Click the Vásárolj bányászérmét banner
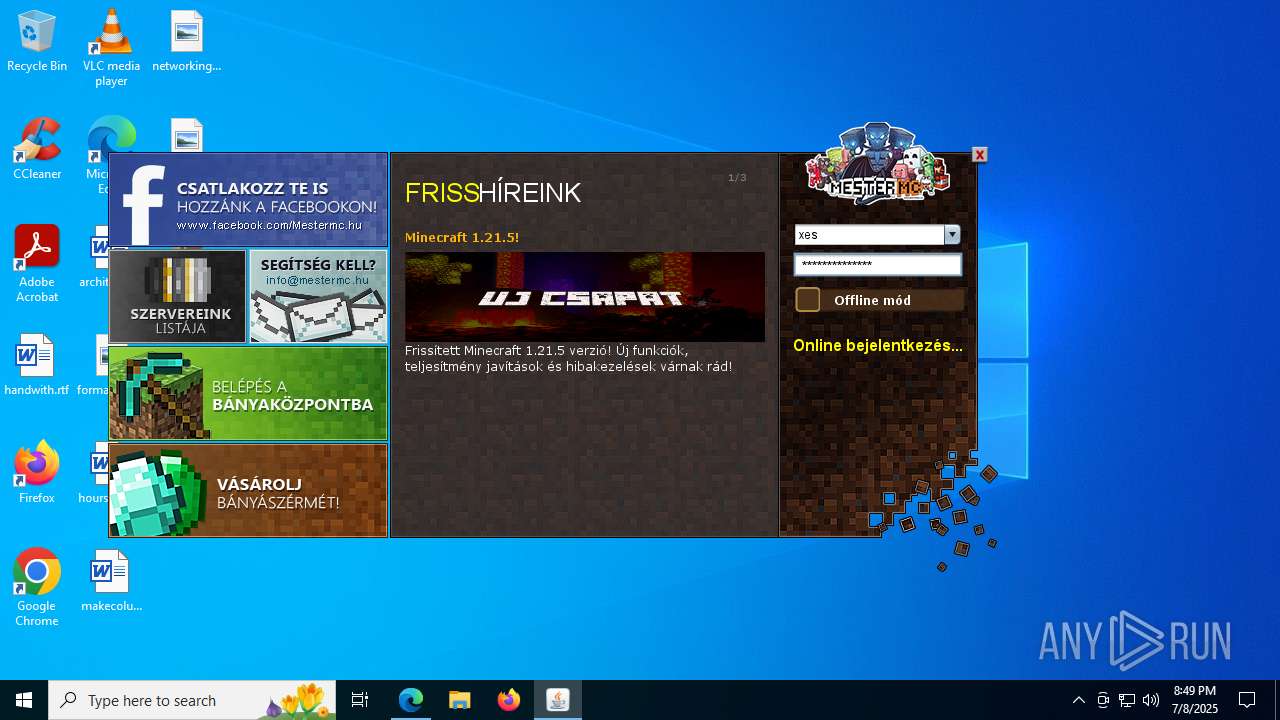Viewport: 1280px width, 720px height. [x=248, y=490]
